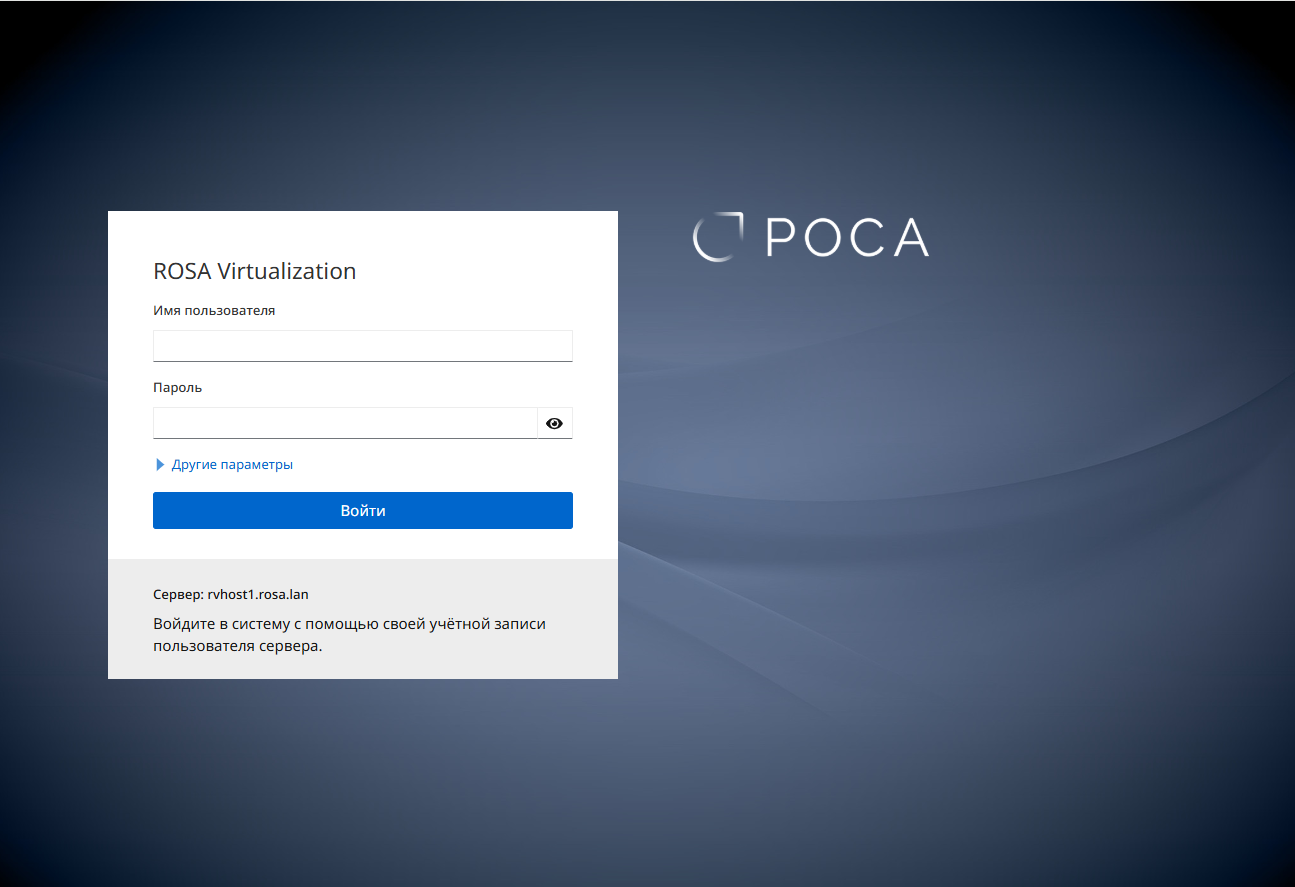Click the rvhost1.rosa.lan hostname text
Viewport: 1295px width, 887px height.
258,594
